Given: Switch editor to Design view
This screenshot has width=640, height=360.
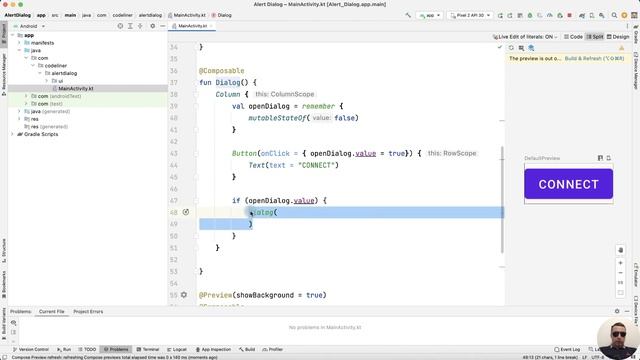Looking at the screenshot, I should click(x=618, y=37).
